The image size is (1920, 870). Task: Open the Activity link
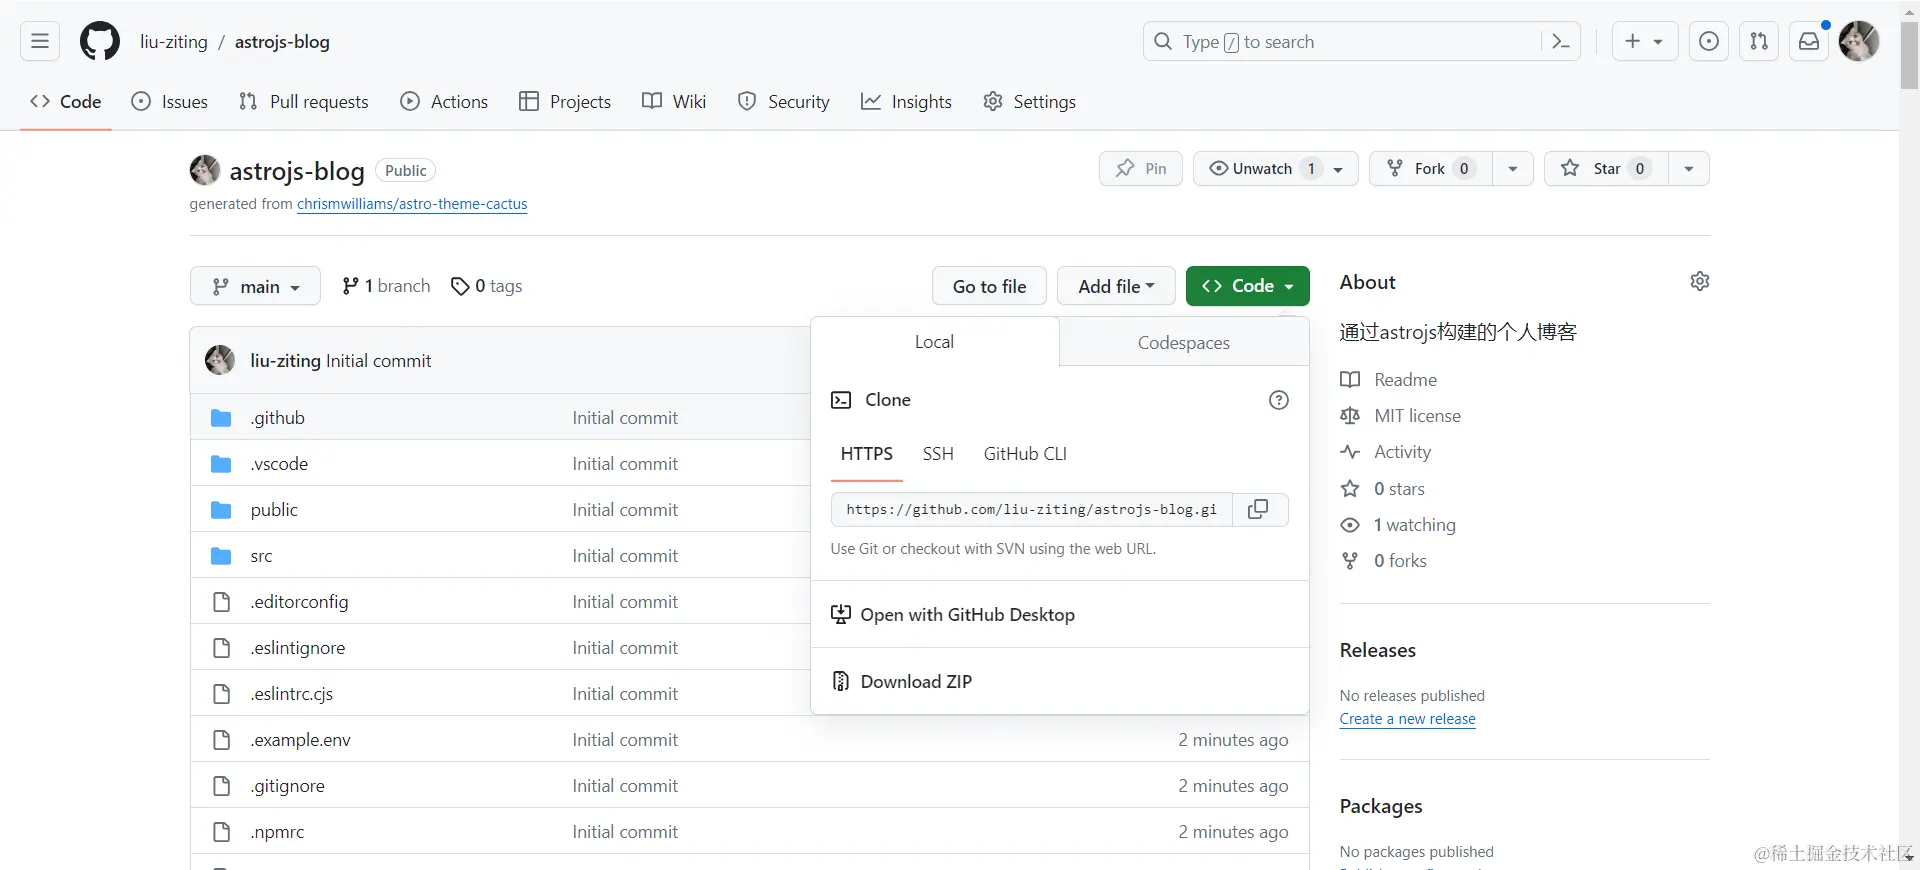(x=1386, y=452)
